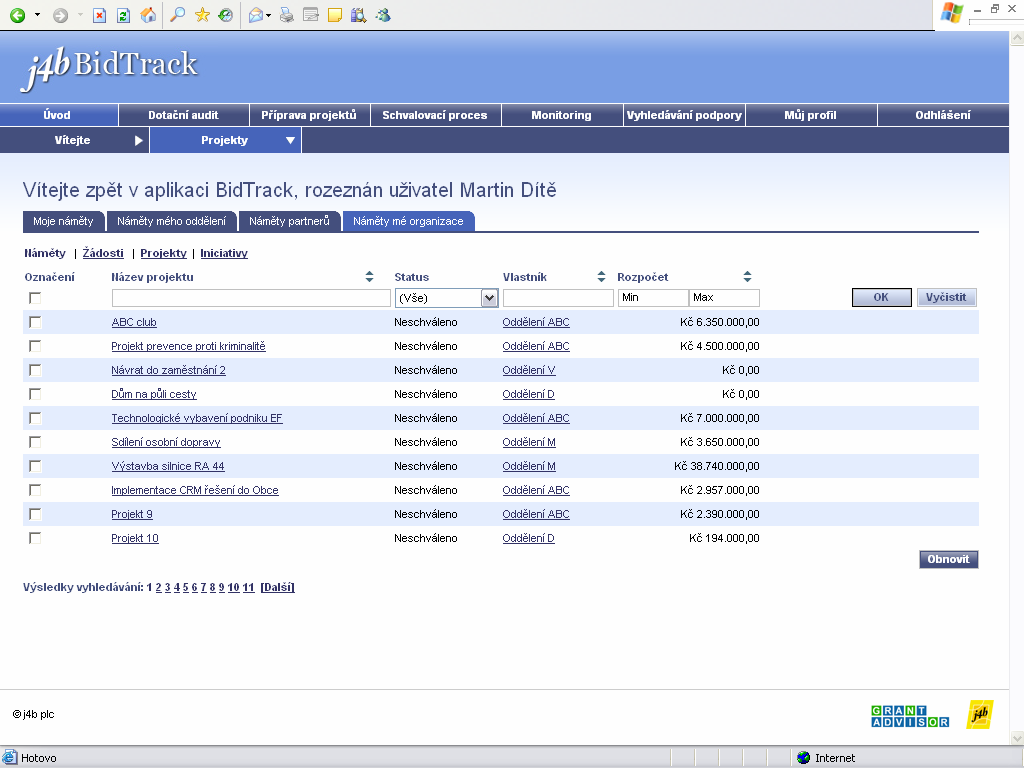
Task: Sort by Vlastník using sort arrows
Action: tap(601, 277)
